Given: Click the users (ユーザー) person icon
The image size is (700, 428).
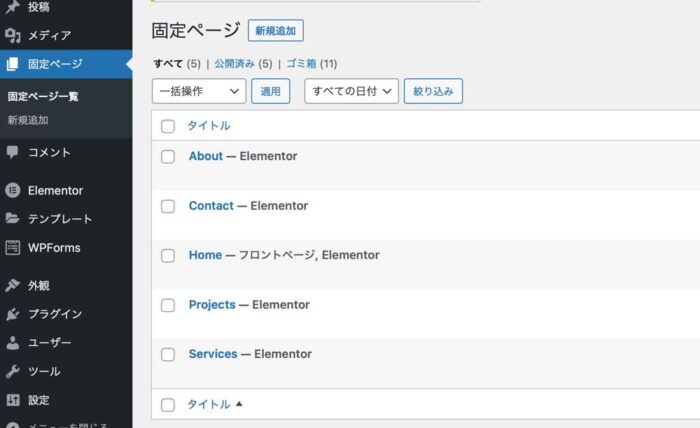Looking at the screenshot, I should [x=13, y=343].
